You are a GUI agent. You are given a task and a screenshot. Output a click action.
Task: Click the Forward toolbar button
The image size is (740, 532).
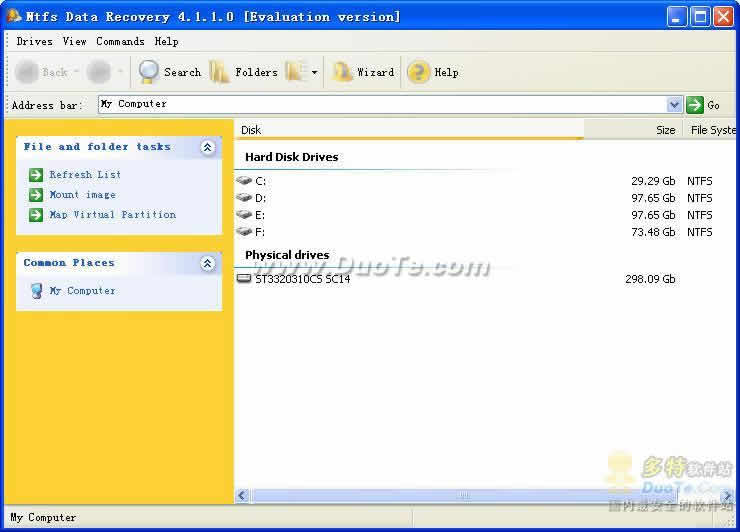(99, 72)
